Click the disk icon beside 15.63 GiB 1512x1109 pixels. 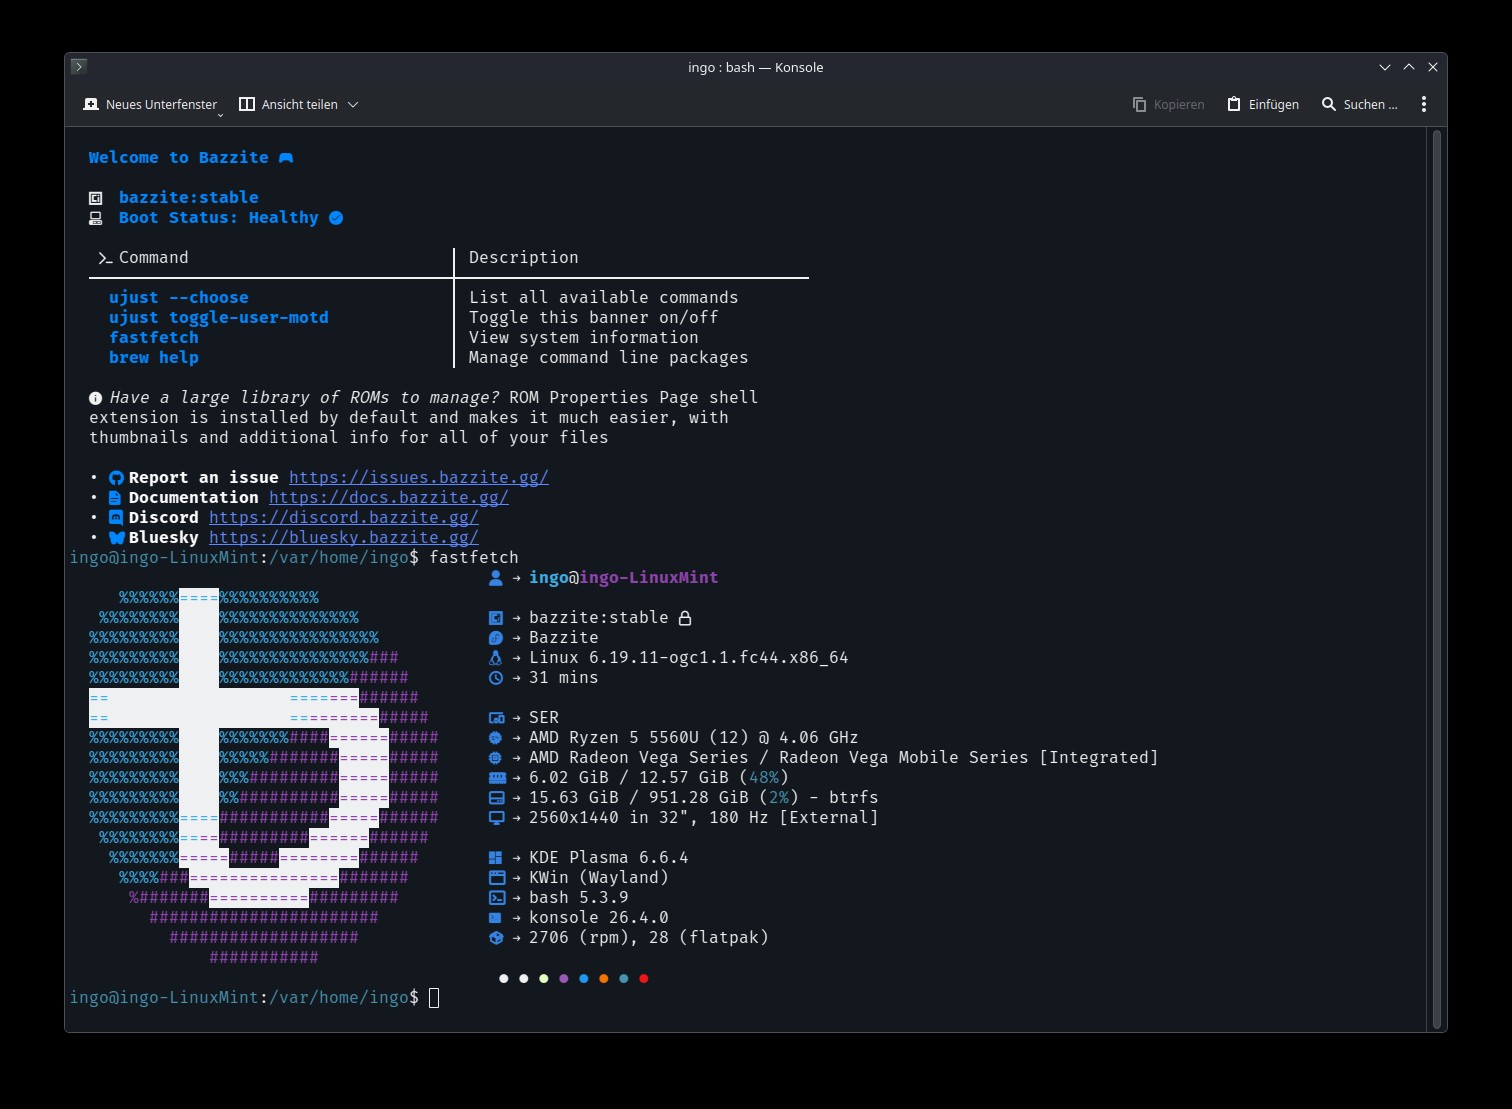pos(496,798)
